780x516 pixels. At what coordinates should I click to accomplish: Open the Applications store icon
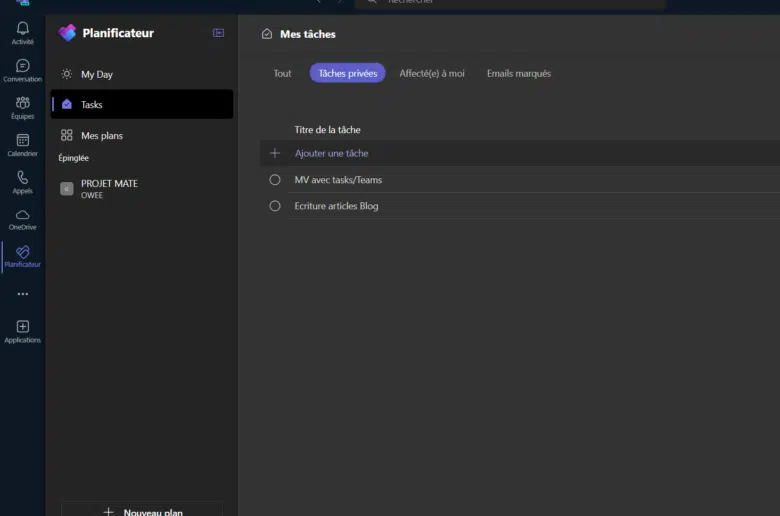[22, 327]
